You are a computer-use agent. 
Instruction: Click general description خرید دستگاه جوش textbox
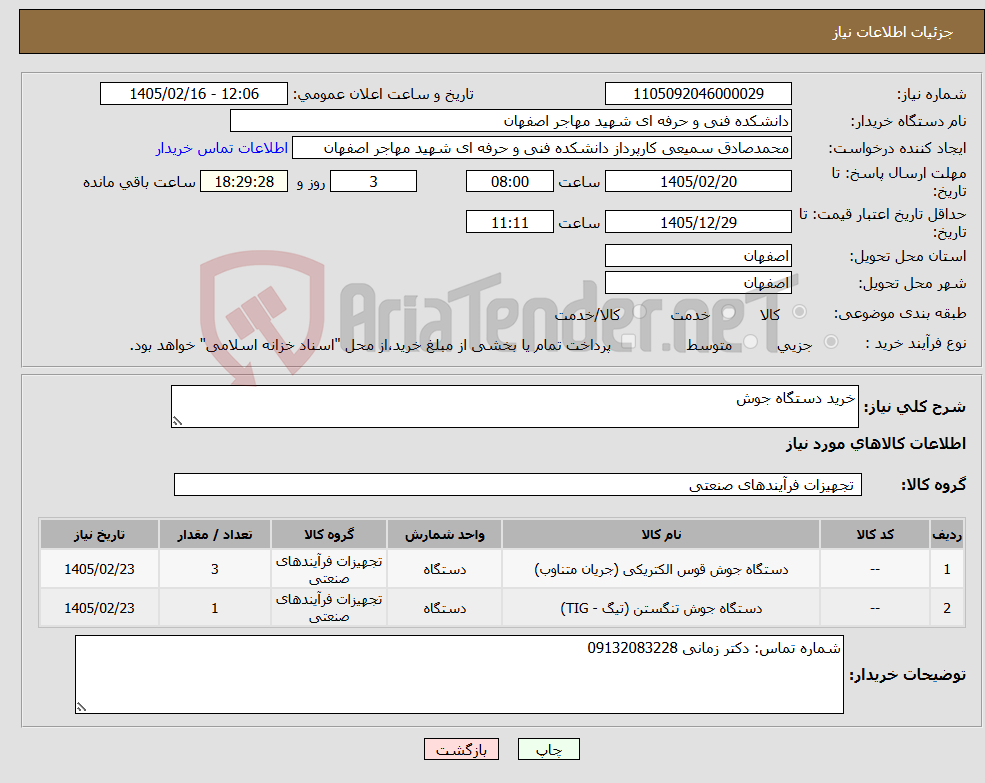tap(514, 407)
